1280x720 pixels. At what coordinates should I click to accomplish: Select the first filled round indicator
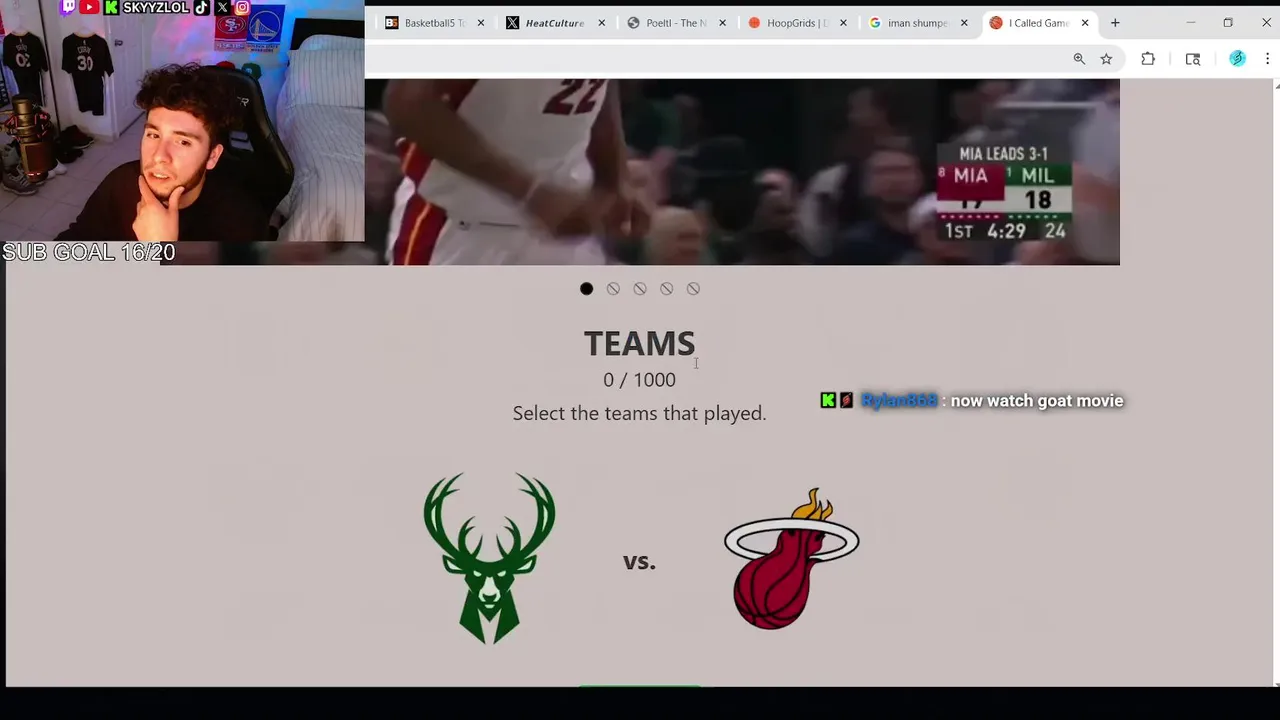pyautogui.click(x=587, y=289)
